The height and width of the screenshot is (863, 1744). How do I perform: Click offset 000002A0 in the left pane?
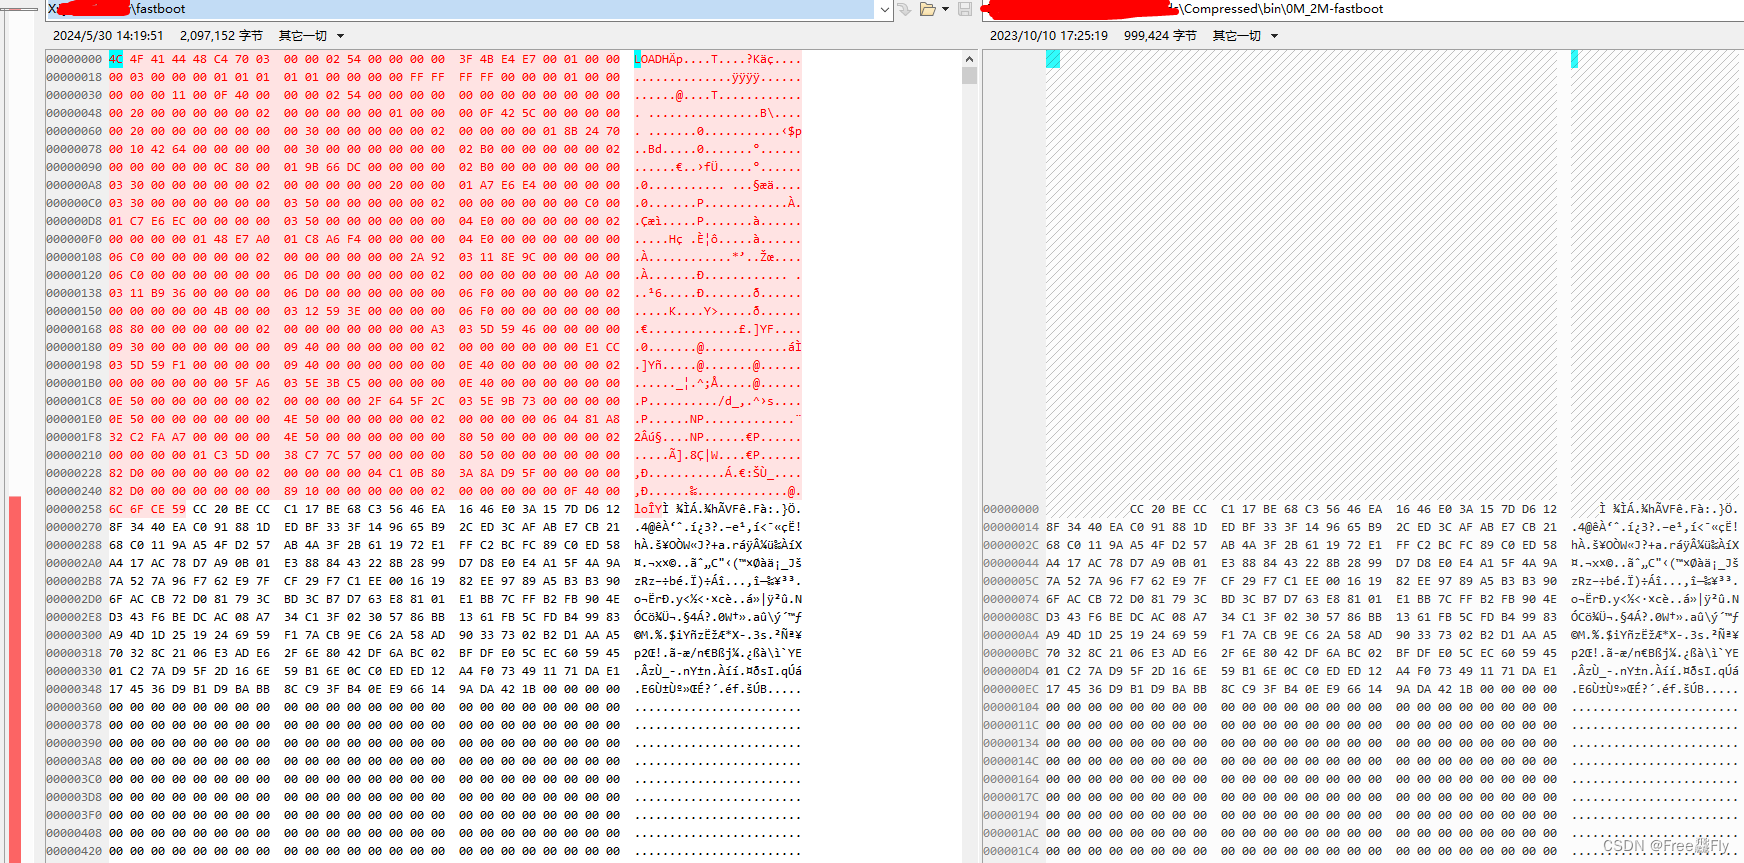tap(74, 564)
